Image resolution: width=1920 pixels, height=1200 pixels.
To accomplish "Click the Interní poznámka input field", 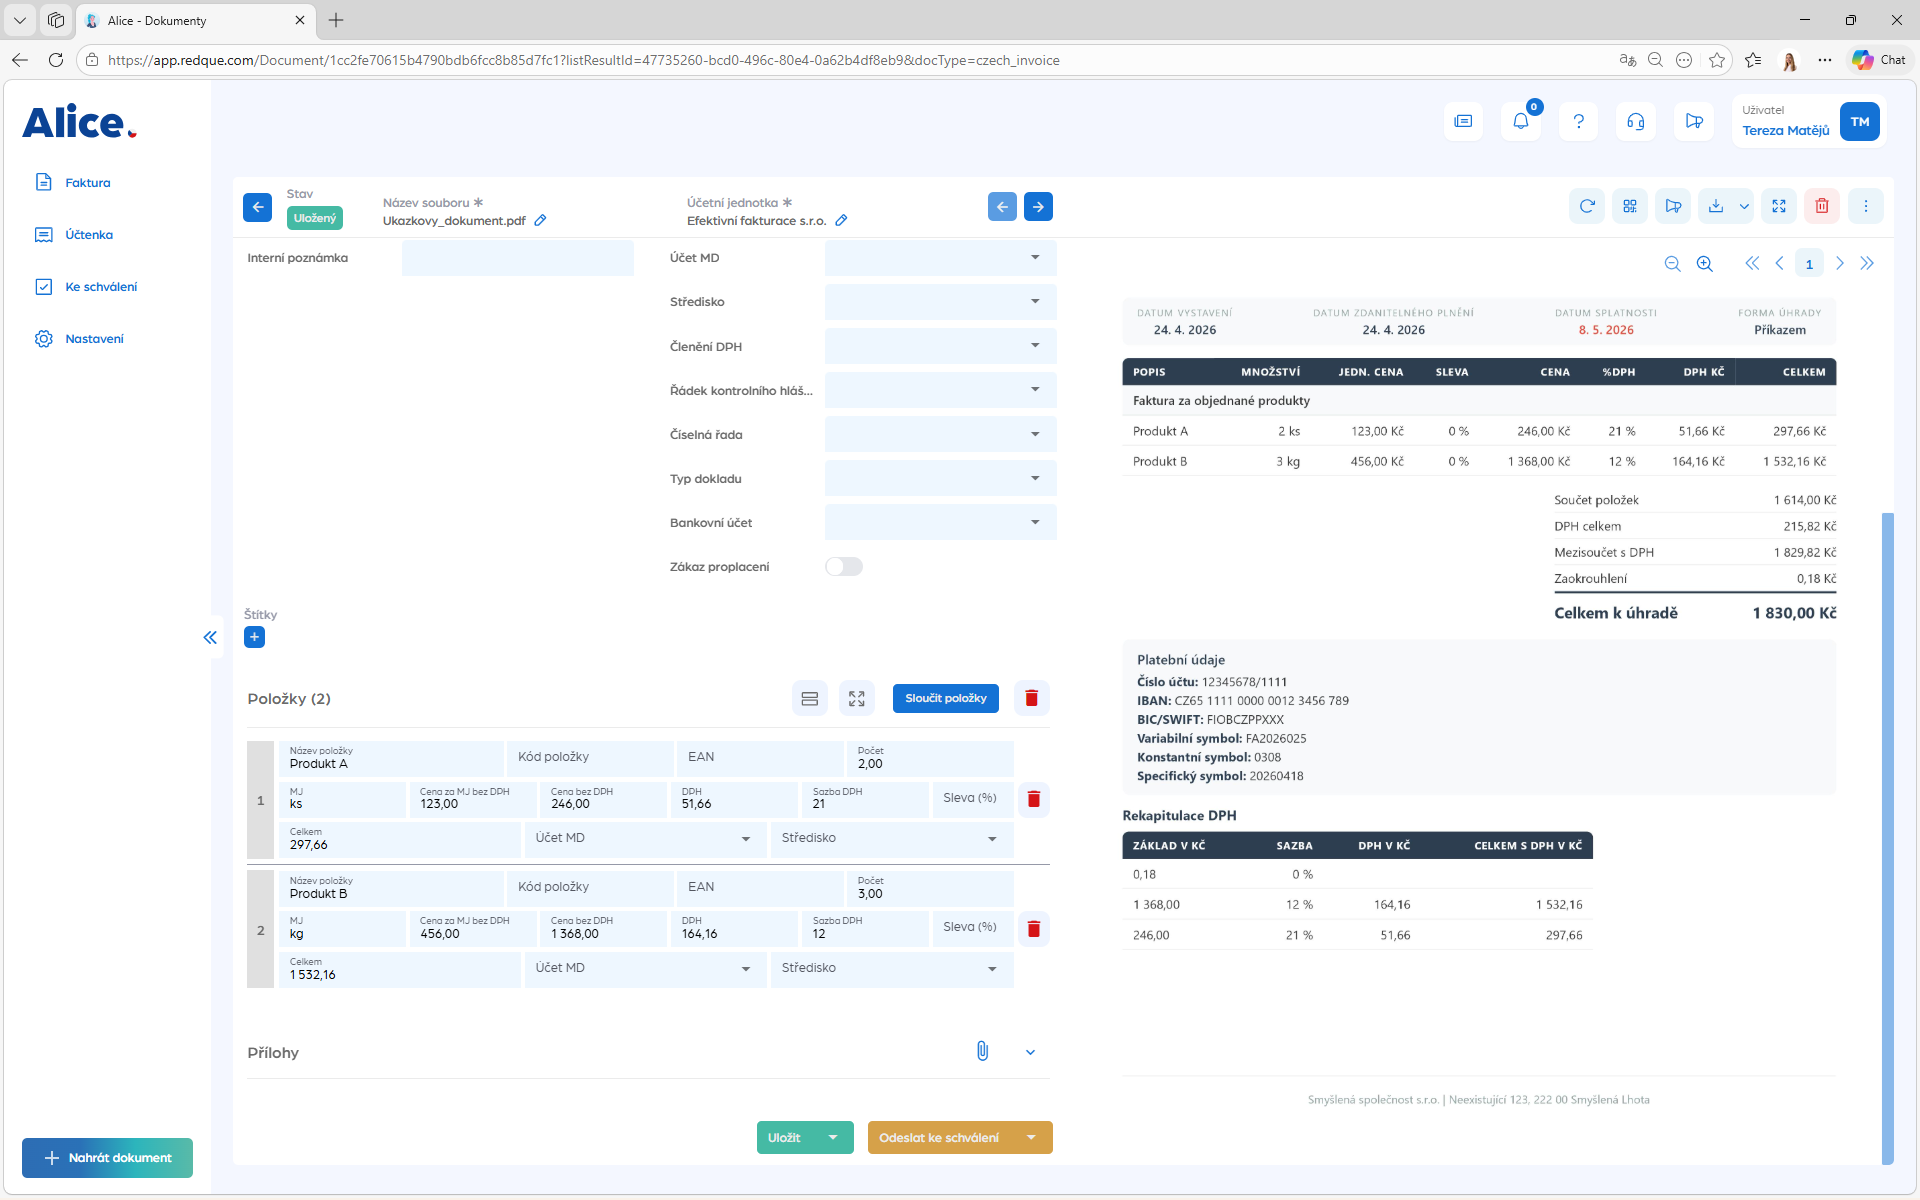I will (x=518, y=258).
